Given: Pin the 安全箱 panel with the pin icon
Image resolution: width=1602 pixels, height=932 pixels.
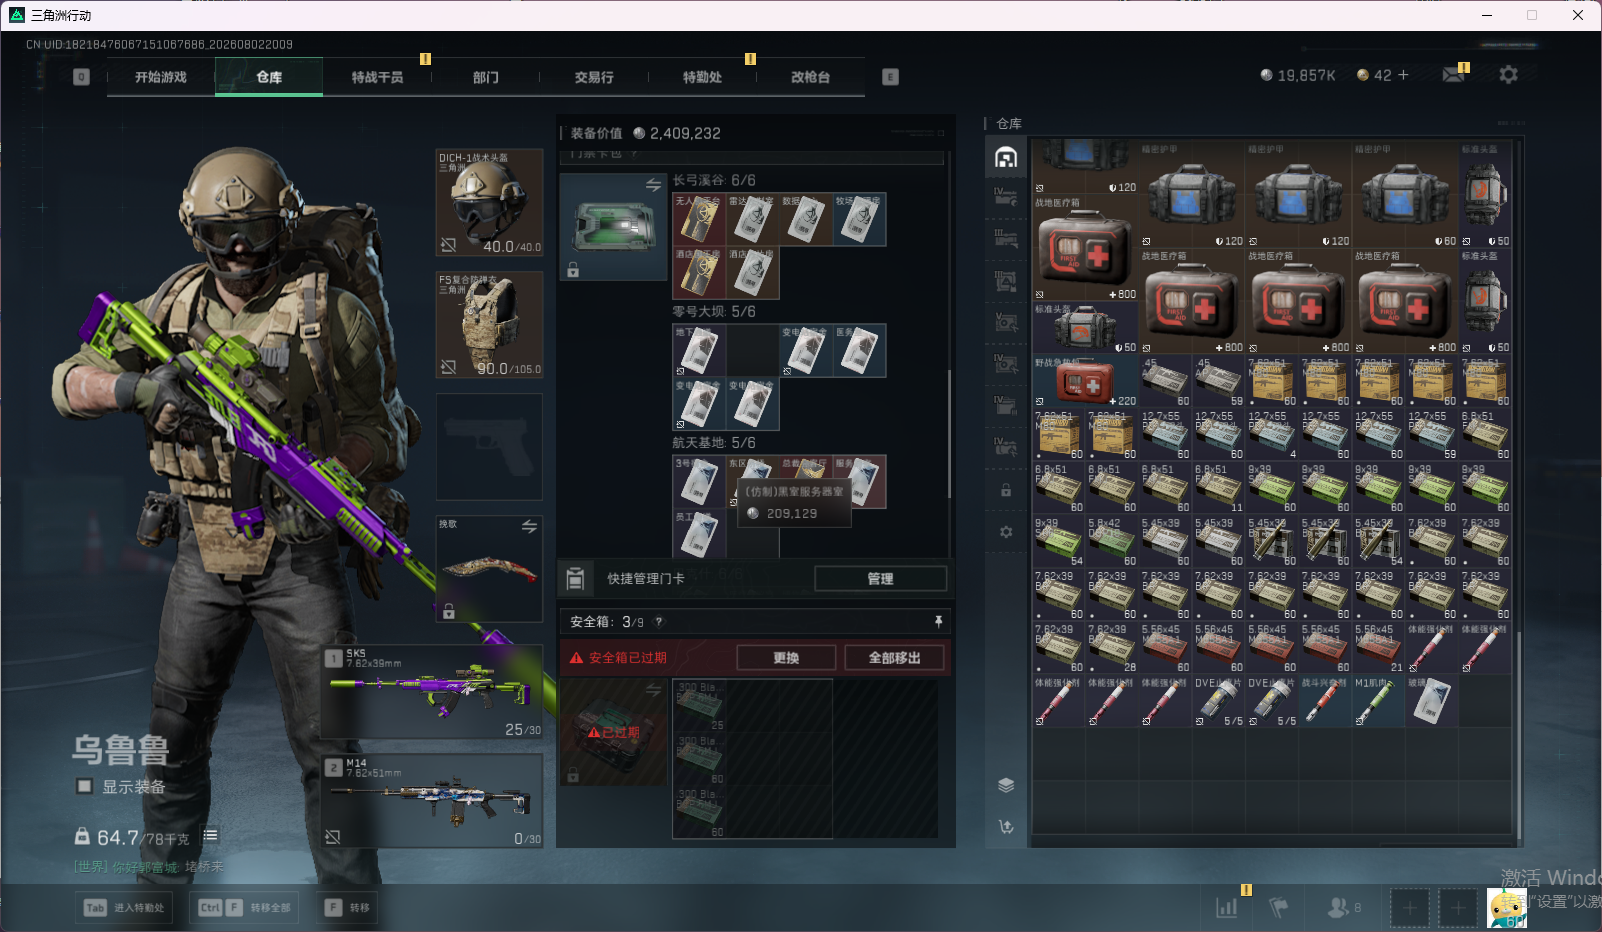Looking at the screenshot, I should coord(938,622).
